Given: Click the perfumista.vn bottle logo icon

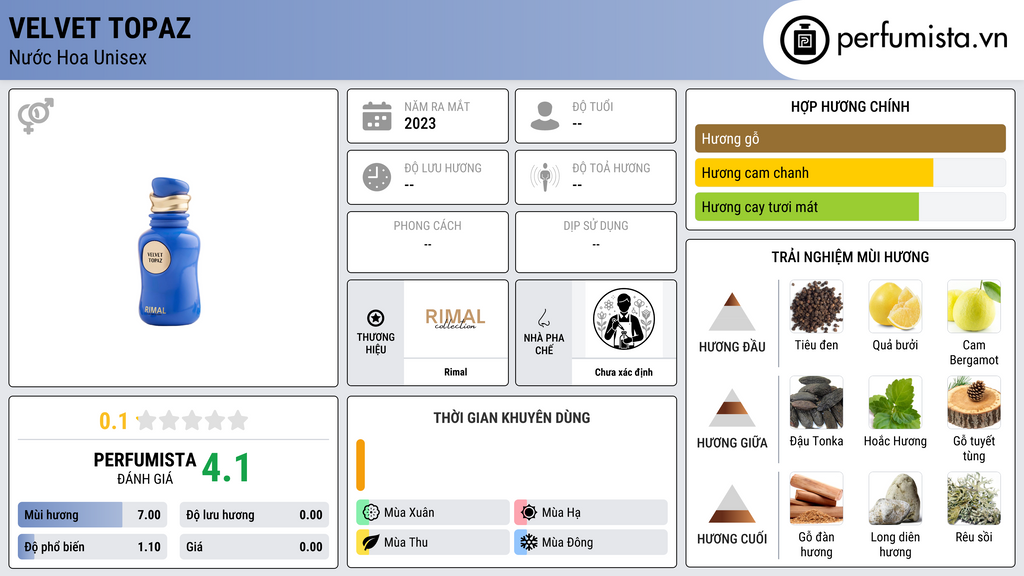Looking at the screenshot, I should point(804,40).
